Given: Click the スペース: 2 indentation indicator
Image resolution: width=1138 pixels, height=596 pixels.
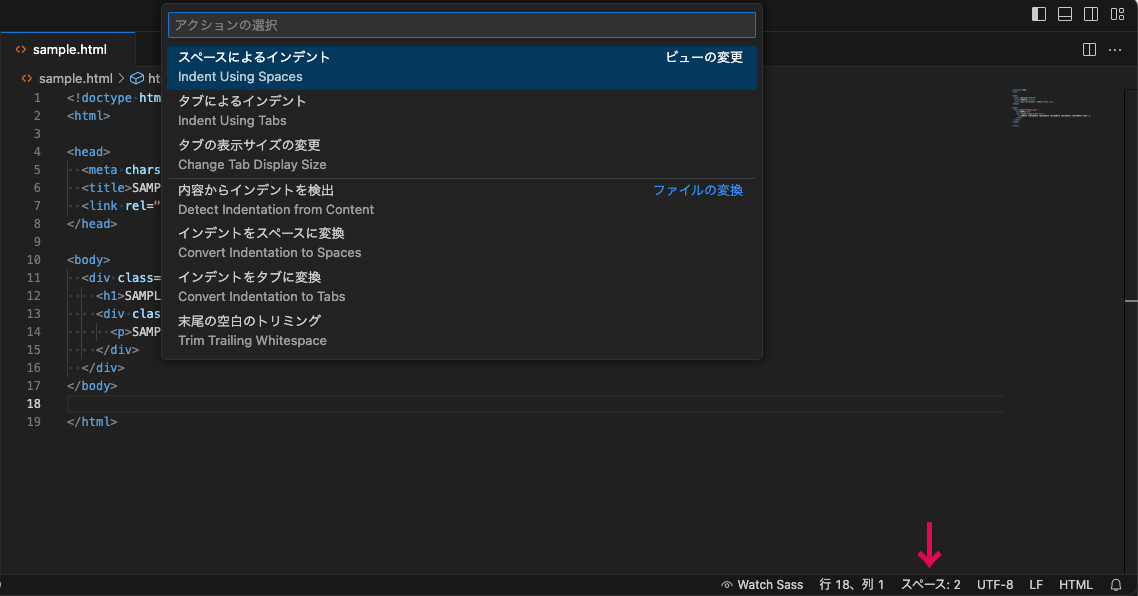Looking at the screenshot, I should [x=930, y=584].
